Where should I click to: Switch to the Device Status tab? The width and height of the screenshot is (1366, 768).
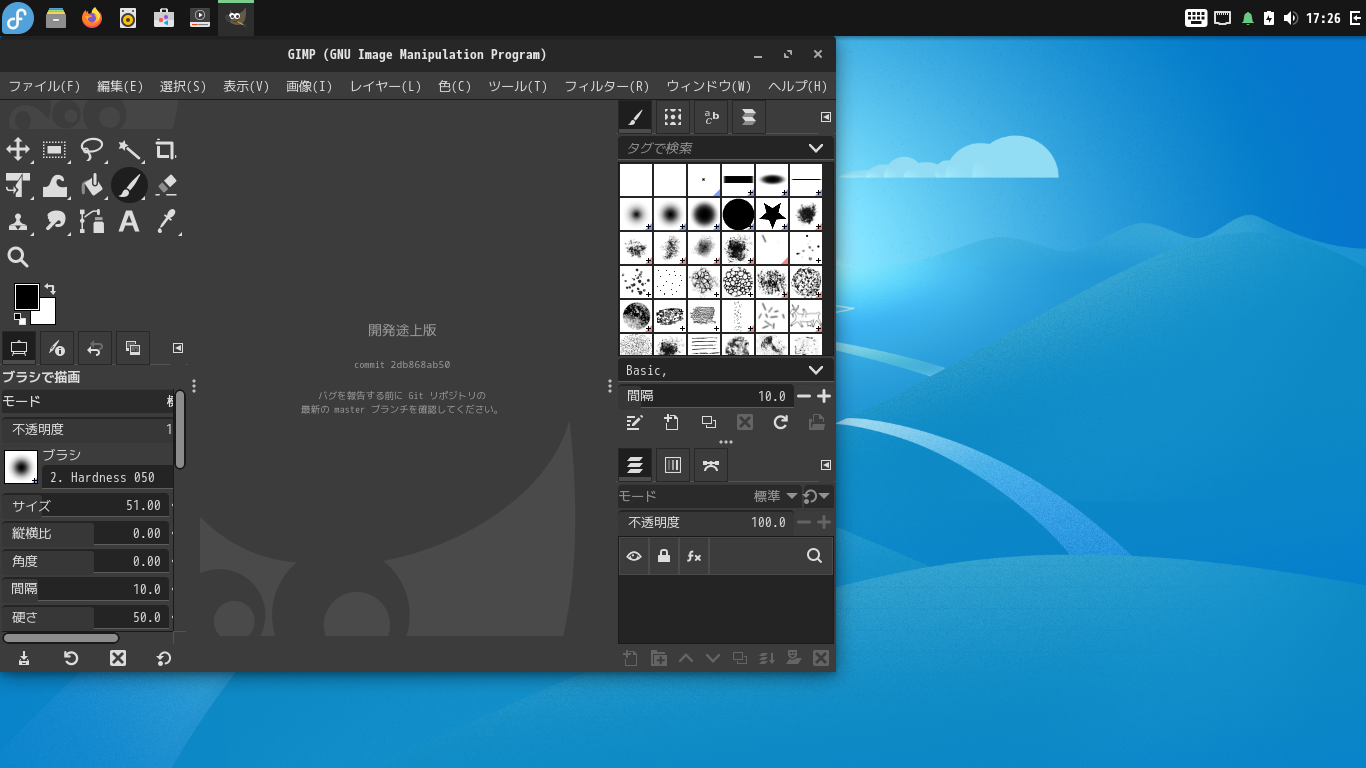[57, 348]
